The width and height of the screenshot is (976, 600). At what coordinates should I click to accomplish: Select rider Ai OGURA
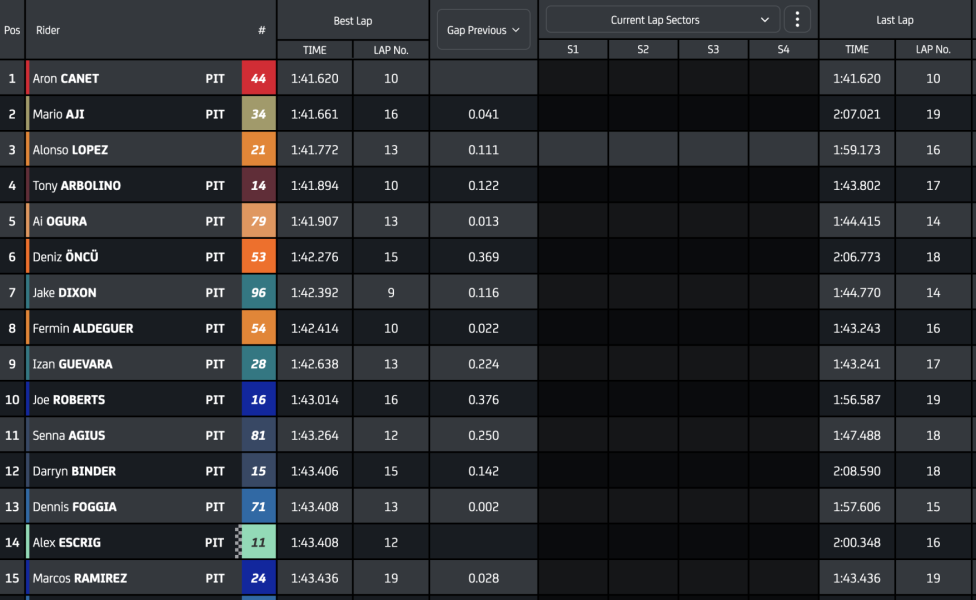[60, 221]
